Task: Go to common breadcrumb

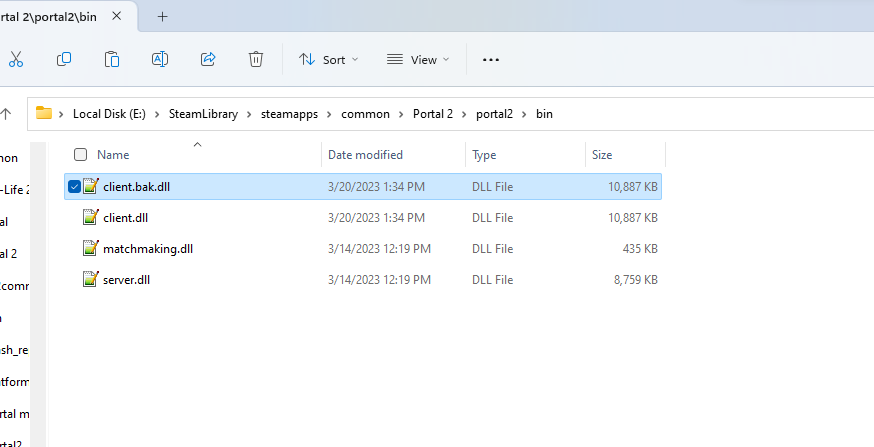Action: [x=365, y=114]
